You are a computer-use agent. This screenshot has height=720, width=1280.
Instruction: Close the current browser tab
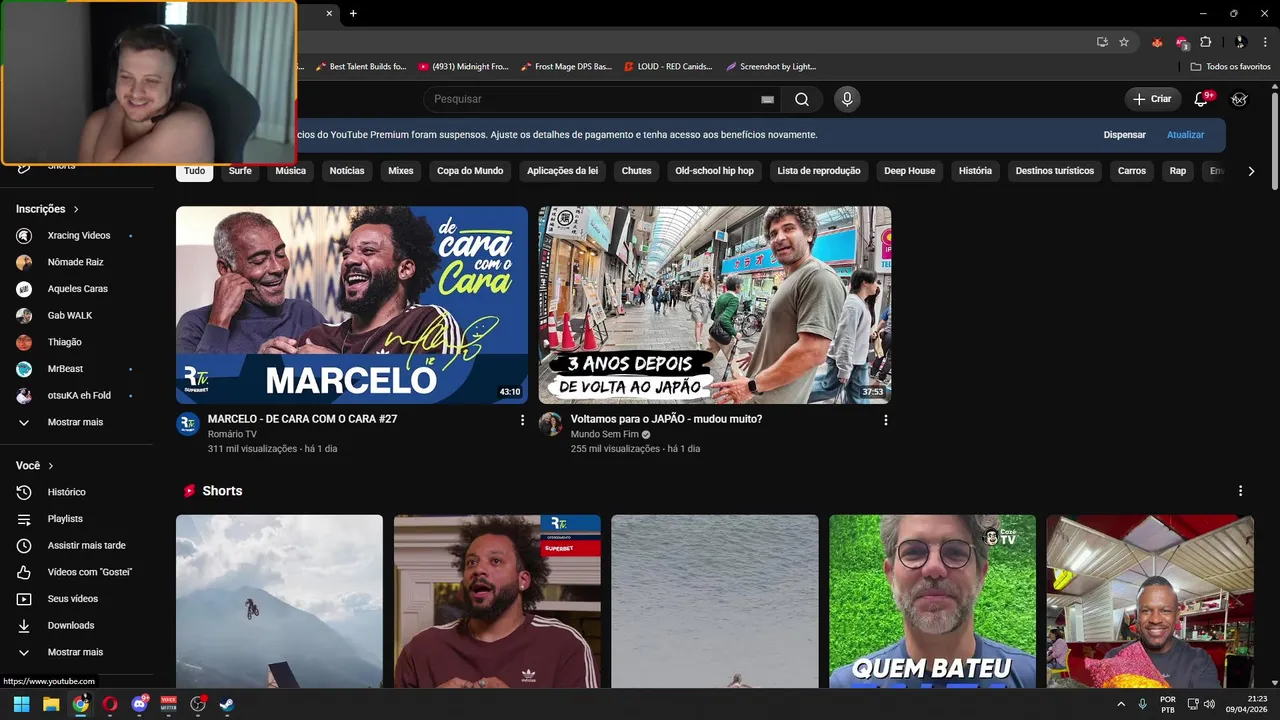tap(329, 13)
